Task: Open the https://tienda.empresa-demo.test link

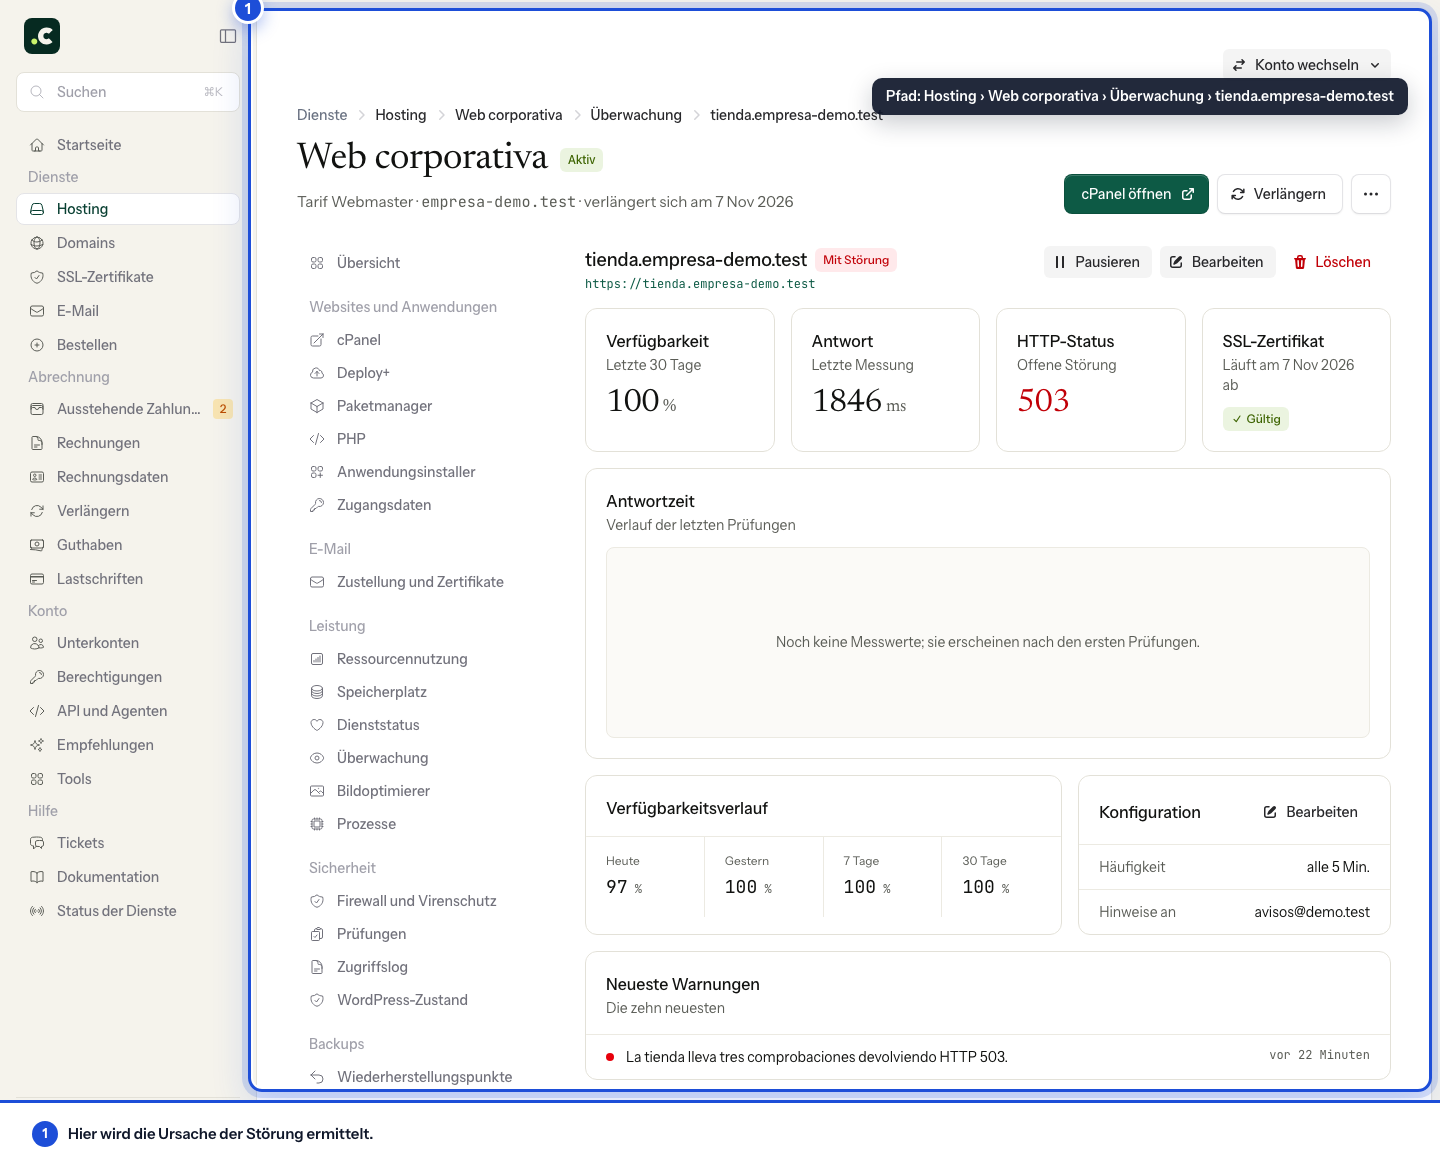Action: coord(700,284)
